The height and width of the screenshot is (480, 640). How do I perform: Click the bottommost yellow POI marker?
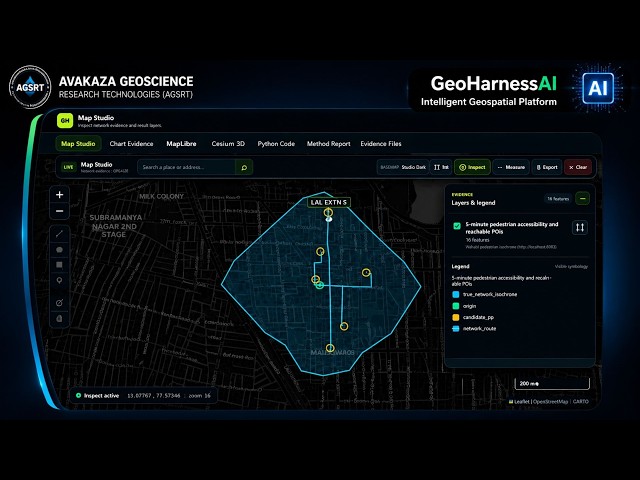(330, 348)
